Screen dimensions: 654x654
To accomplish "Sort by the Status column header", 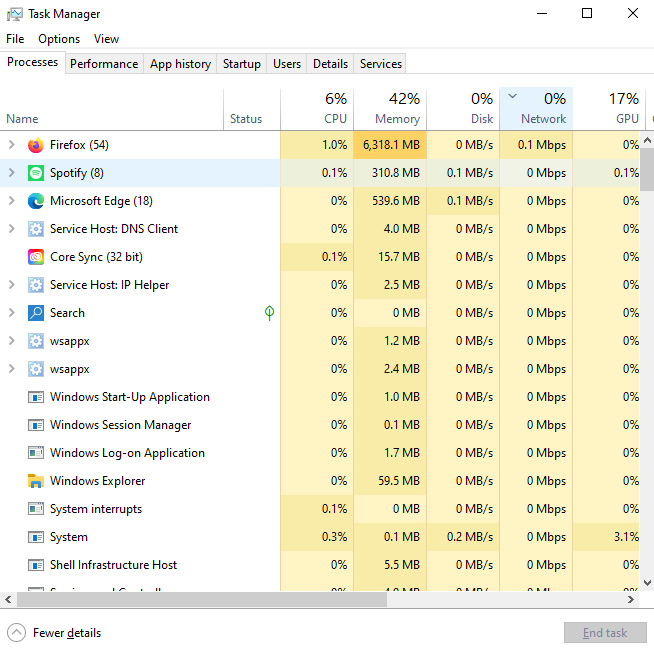I will click(x=252, y=109).
